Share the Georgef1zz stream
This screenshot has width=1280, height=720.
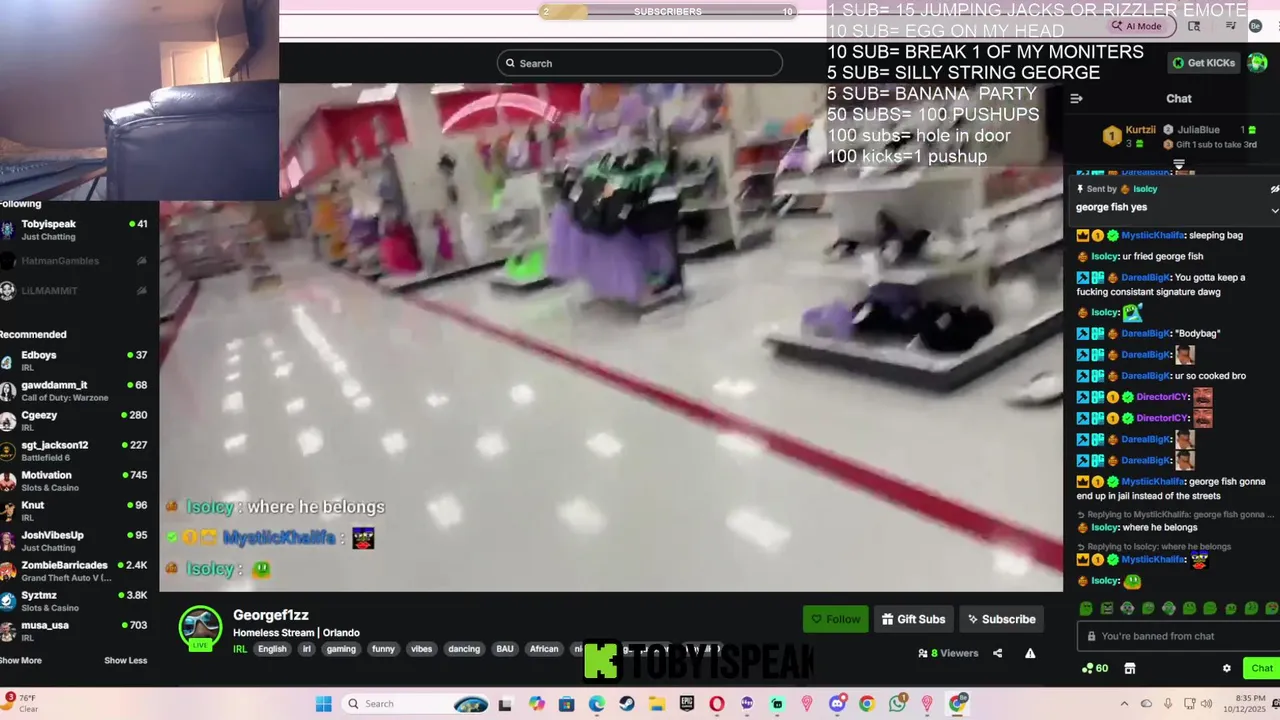tap(997, 653)
